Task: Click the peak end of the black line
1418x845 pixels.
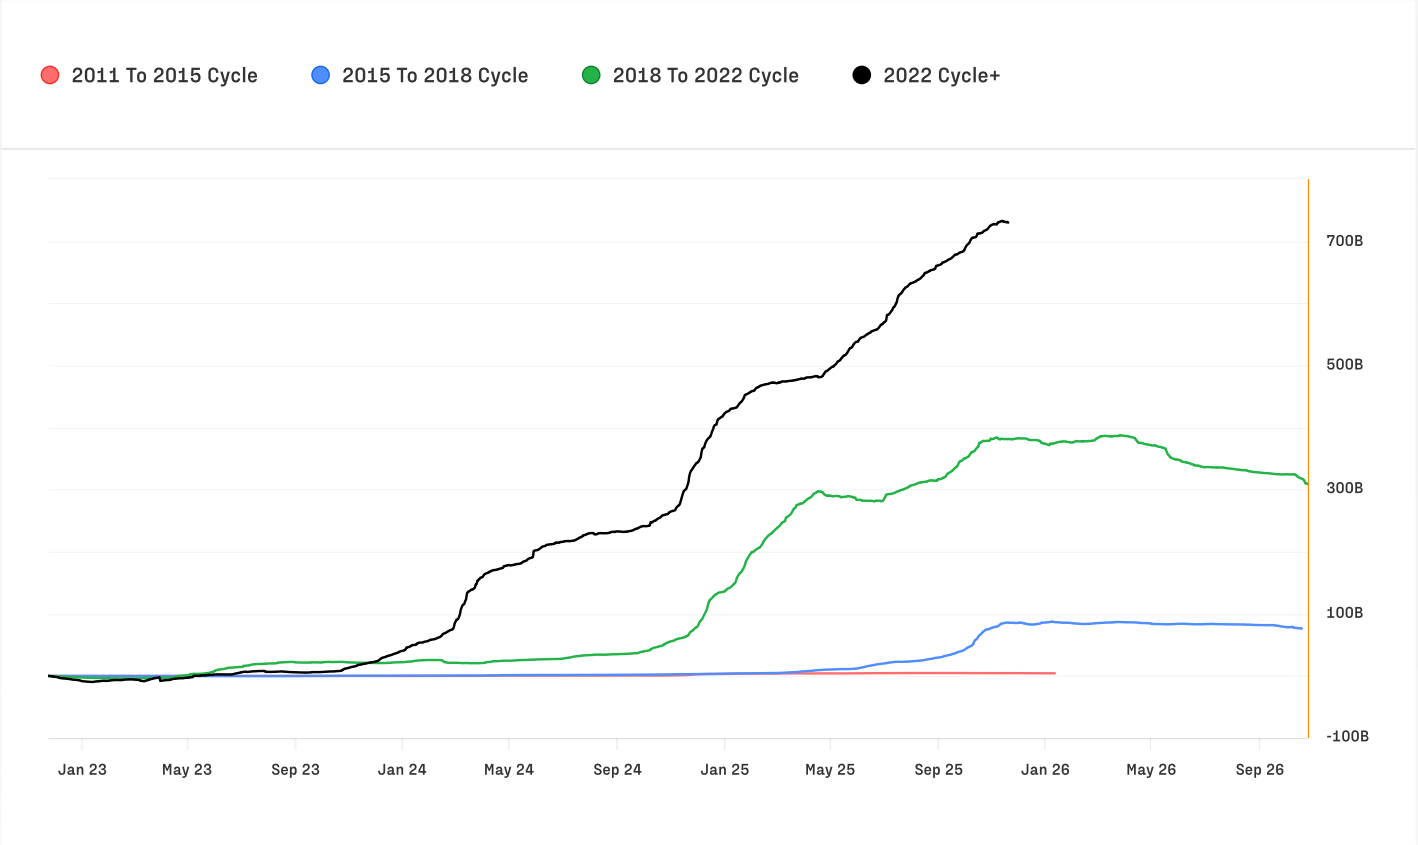Action: (x=1006, y=222)
